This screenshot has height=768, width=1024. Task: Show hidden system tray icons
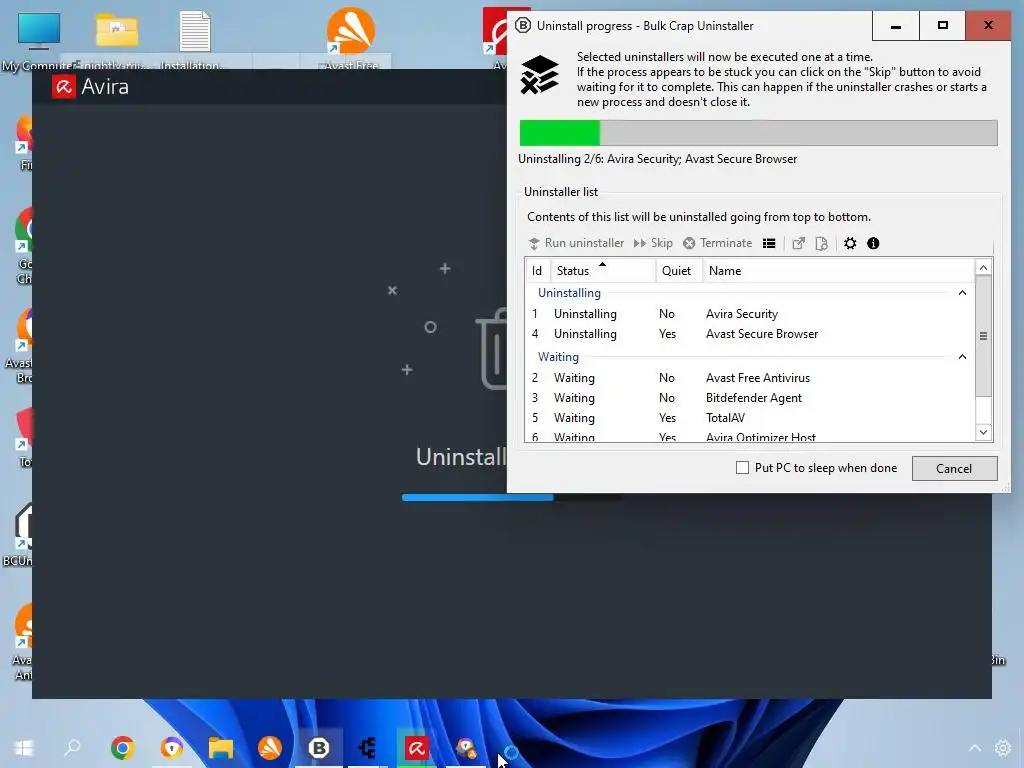974,748
